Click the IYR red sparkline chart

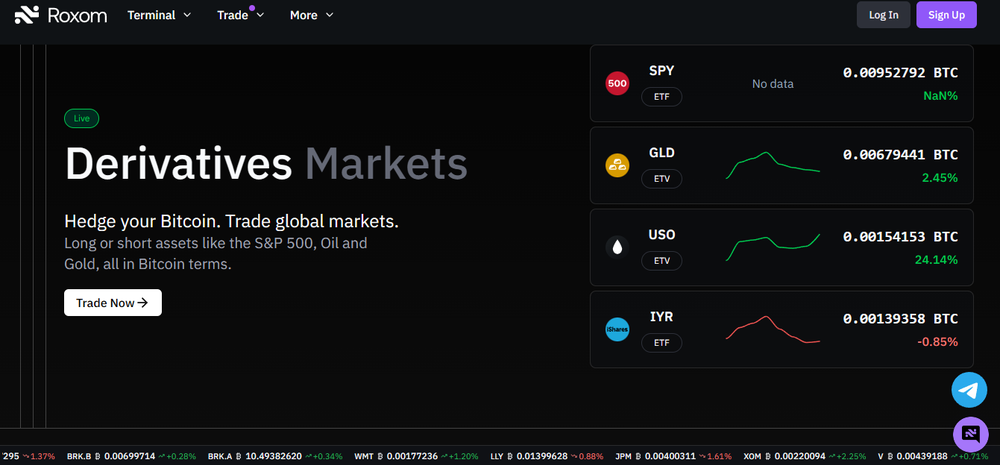[773, 329]
